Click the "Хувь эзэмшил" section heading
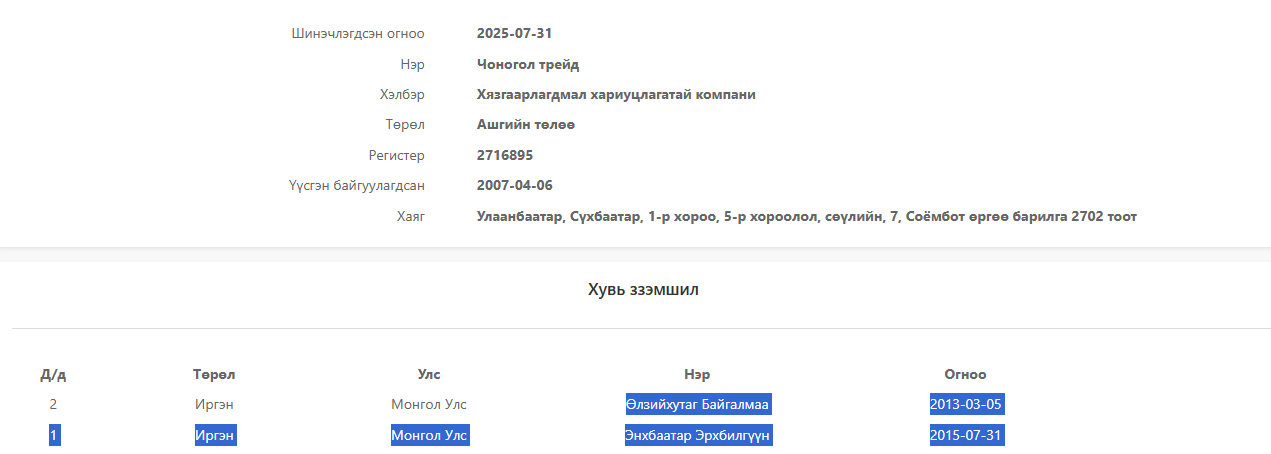Screen dimensions: 1271x454 643,290
